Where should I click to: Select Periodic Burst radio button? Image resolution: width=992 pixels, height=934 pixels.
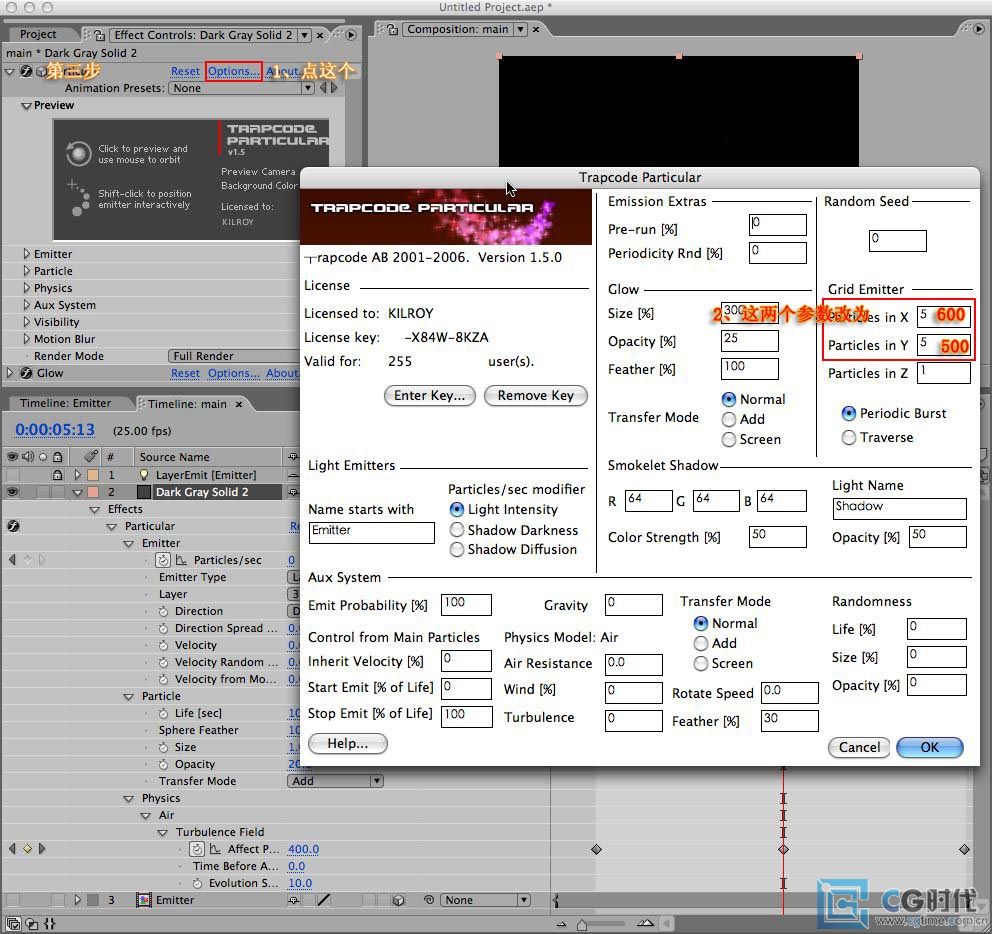tap(849, 414)
